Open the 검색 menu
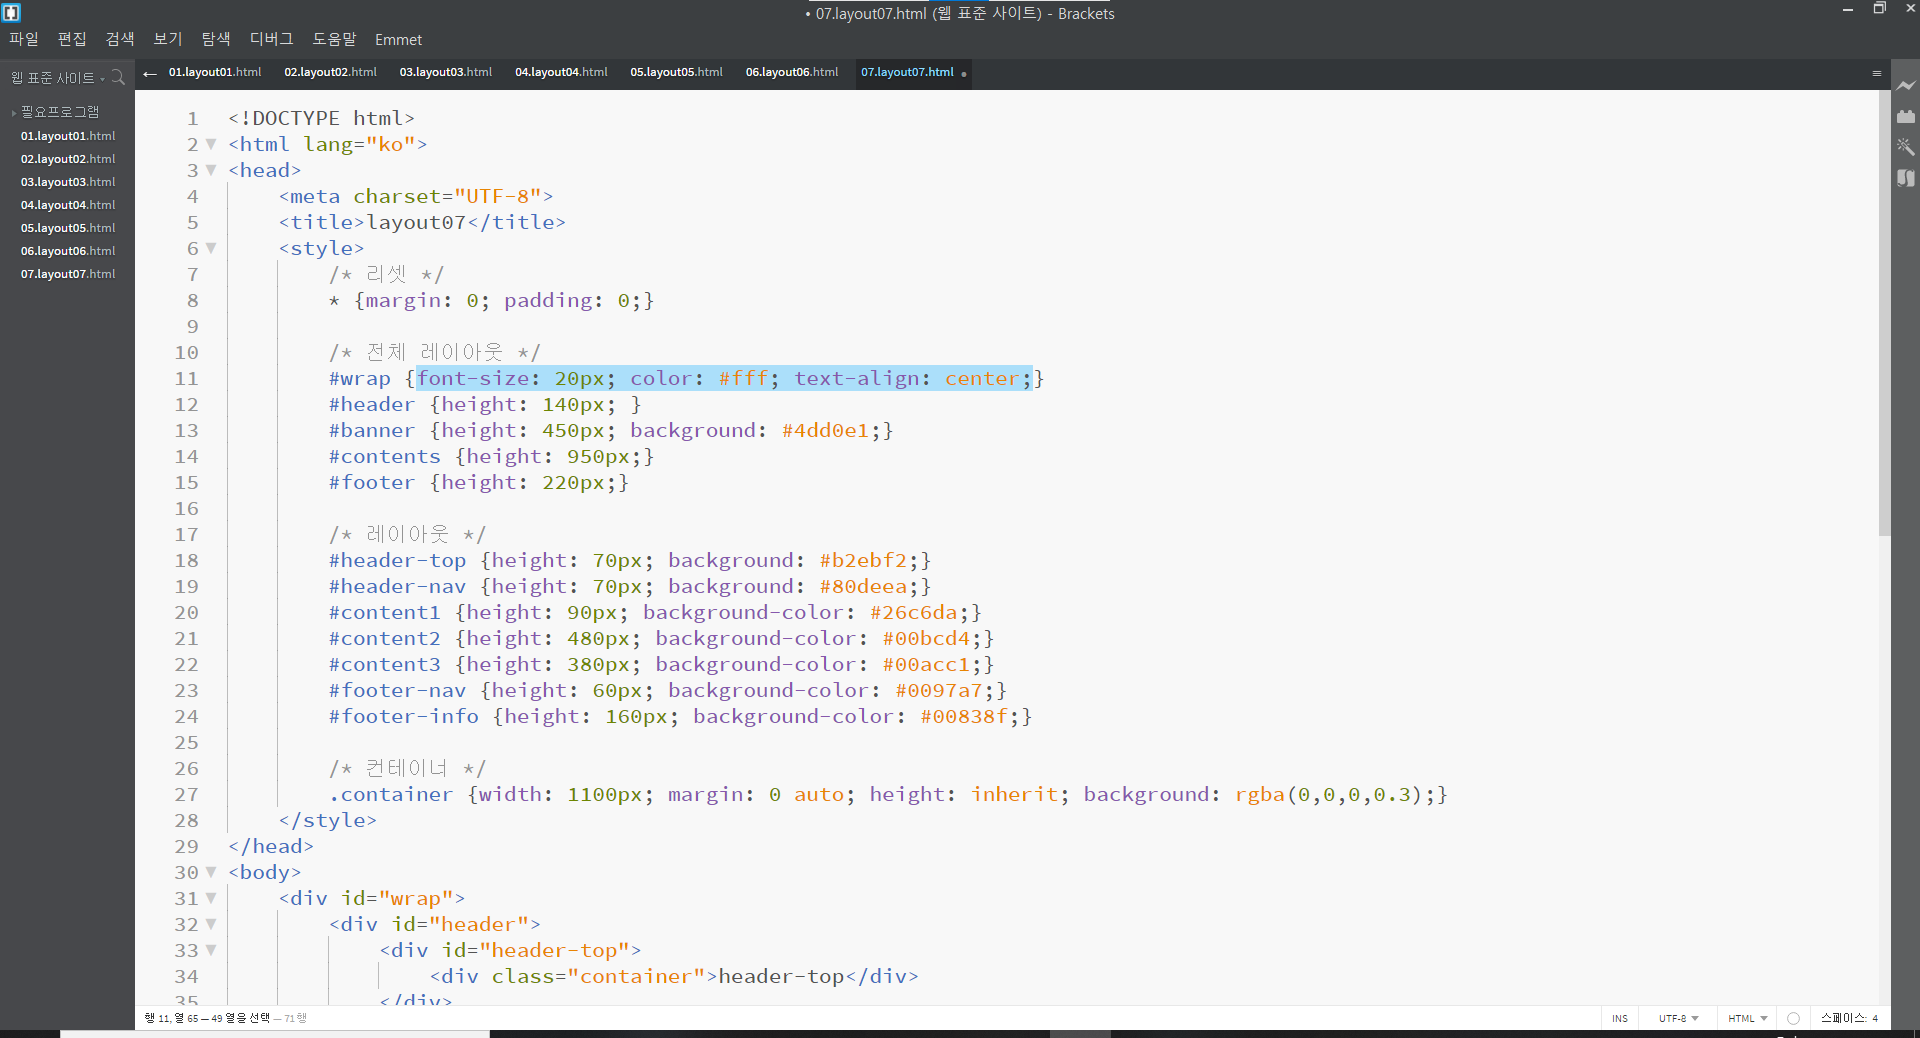 click(x=120, y=39)
